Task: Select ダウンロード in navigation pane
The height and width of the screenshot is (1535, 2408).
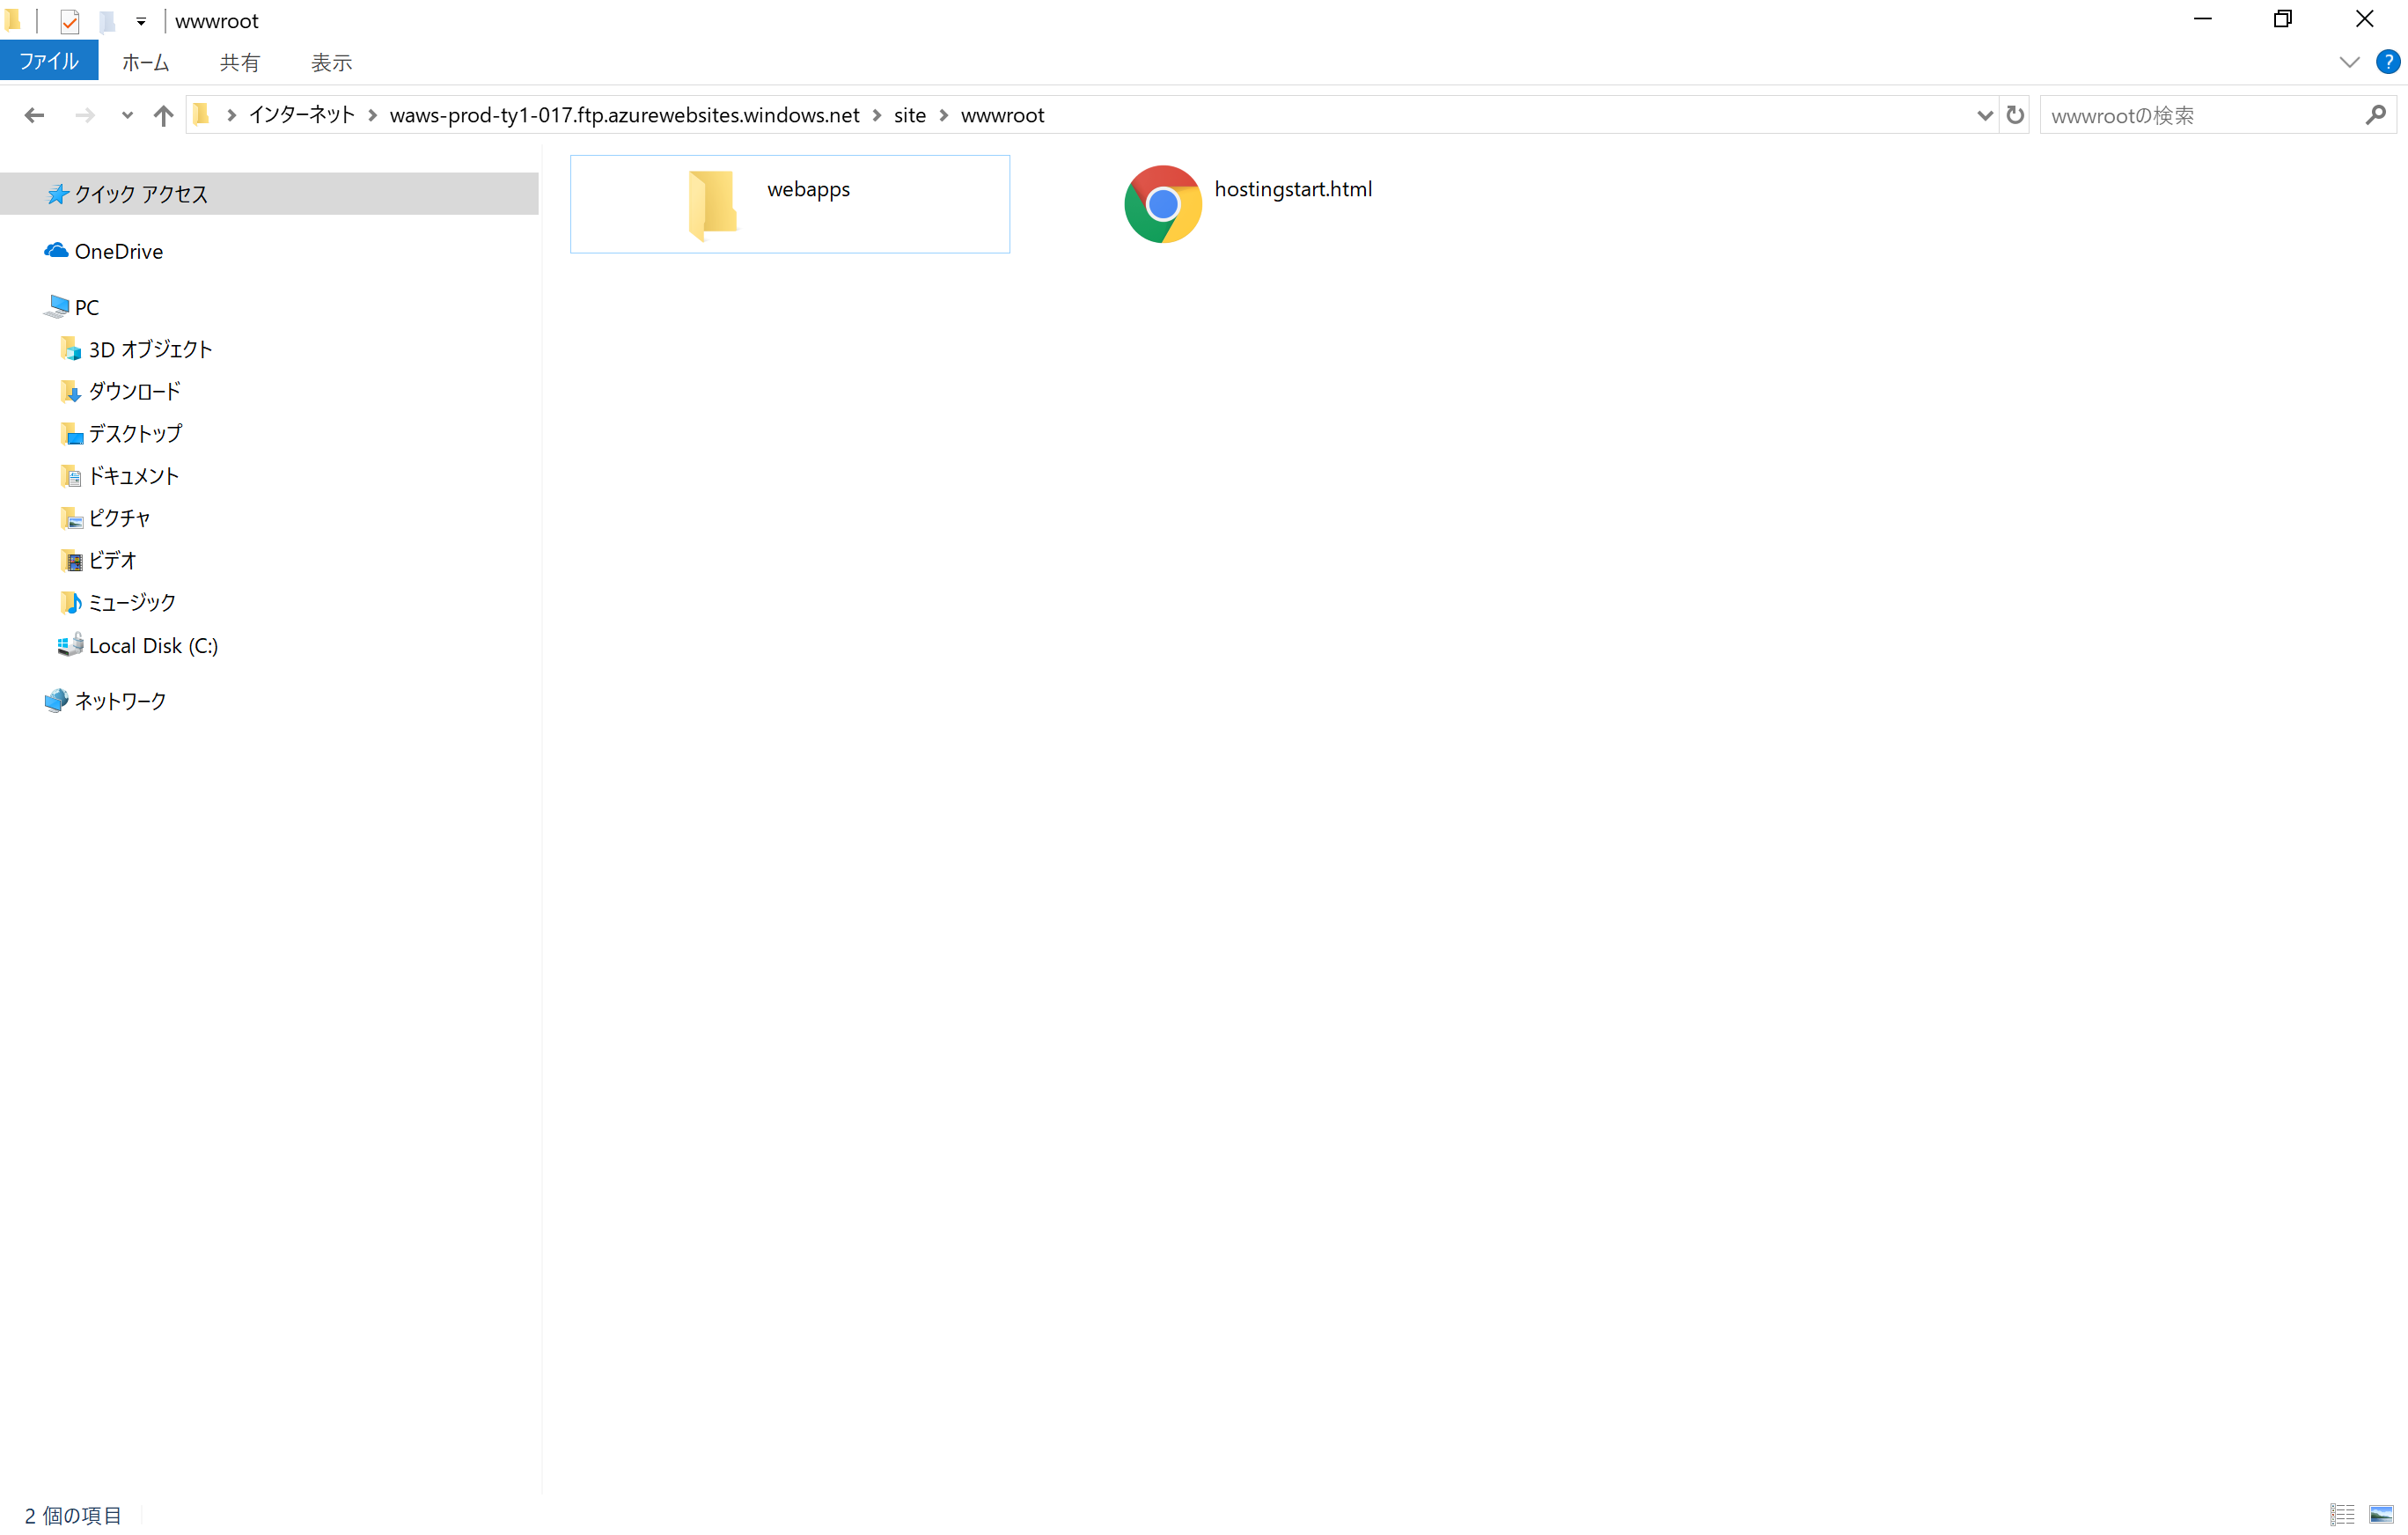Action: [134, 392]
